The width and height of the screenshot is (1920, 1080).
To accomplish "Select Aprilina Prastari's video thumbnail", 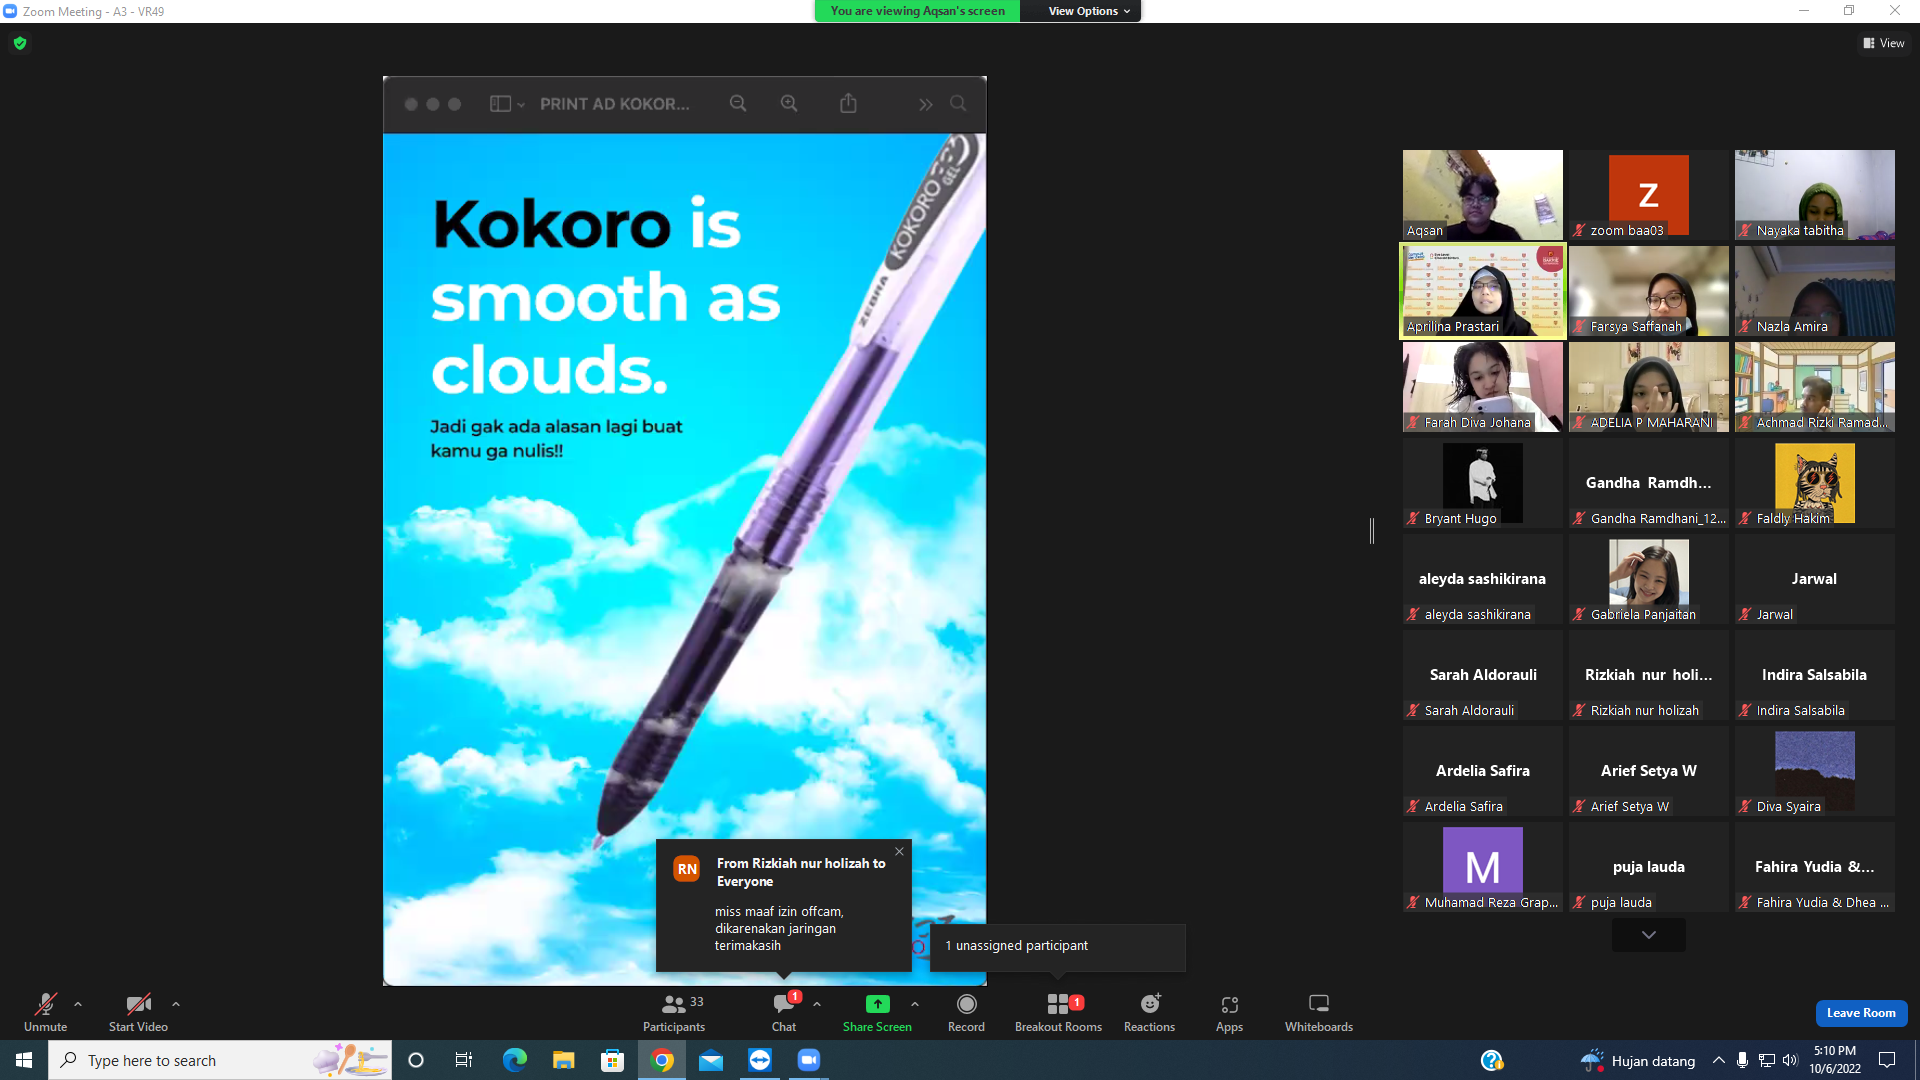I will (x=1482, y=290).
